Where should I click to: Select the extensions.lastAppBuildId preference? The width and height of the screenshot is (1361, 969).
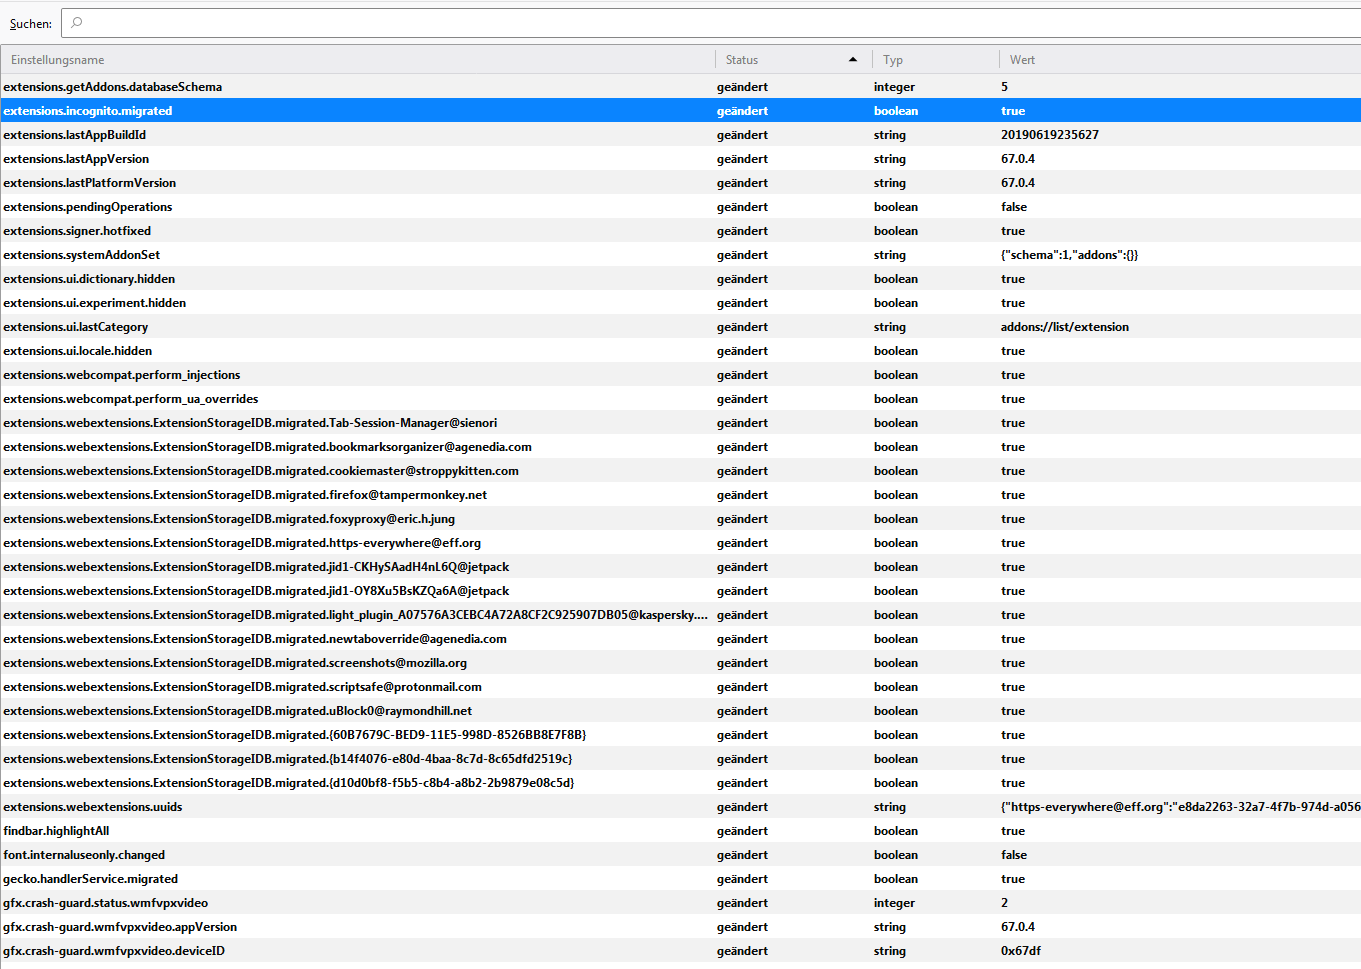point(75,135)
